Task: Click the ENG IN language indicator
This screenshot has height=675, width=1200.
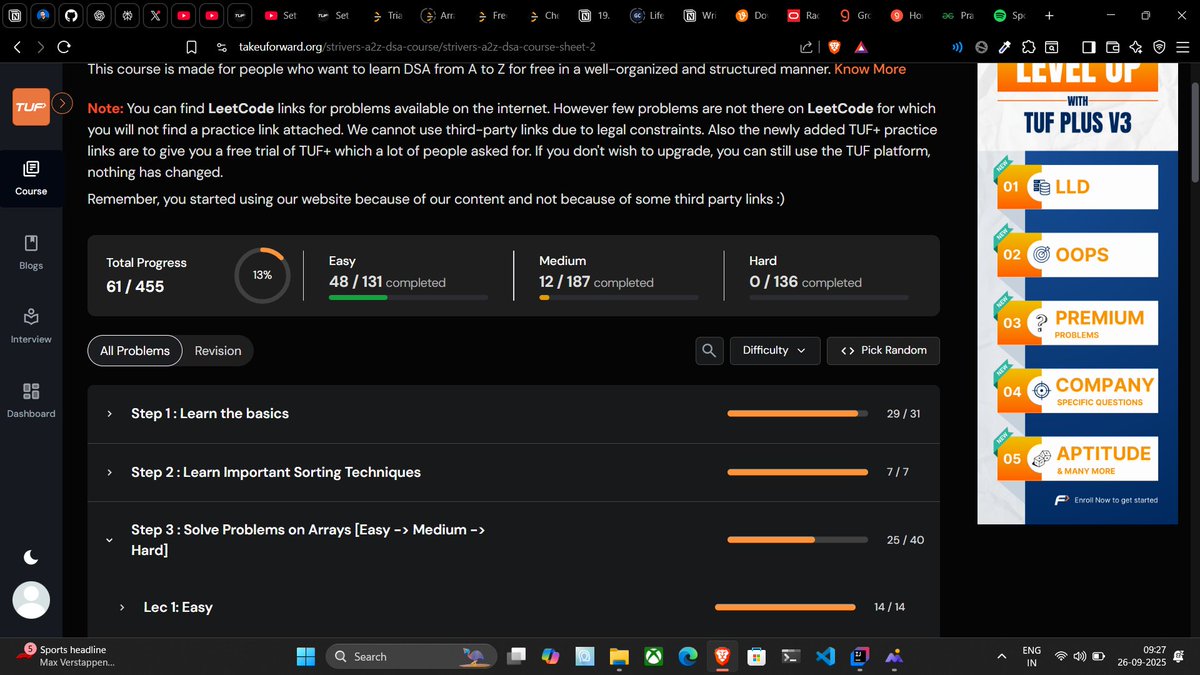Action: [1032, 656]
